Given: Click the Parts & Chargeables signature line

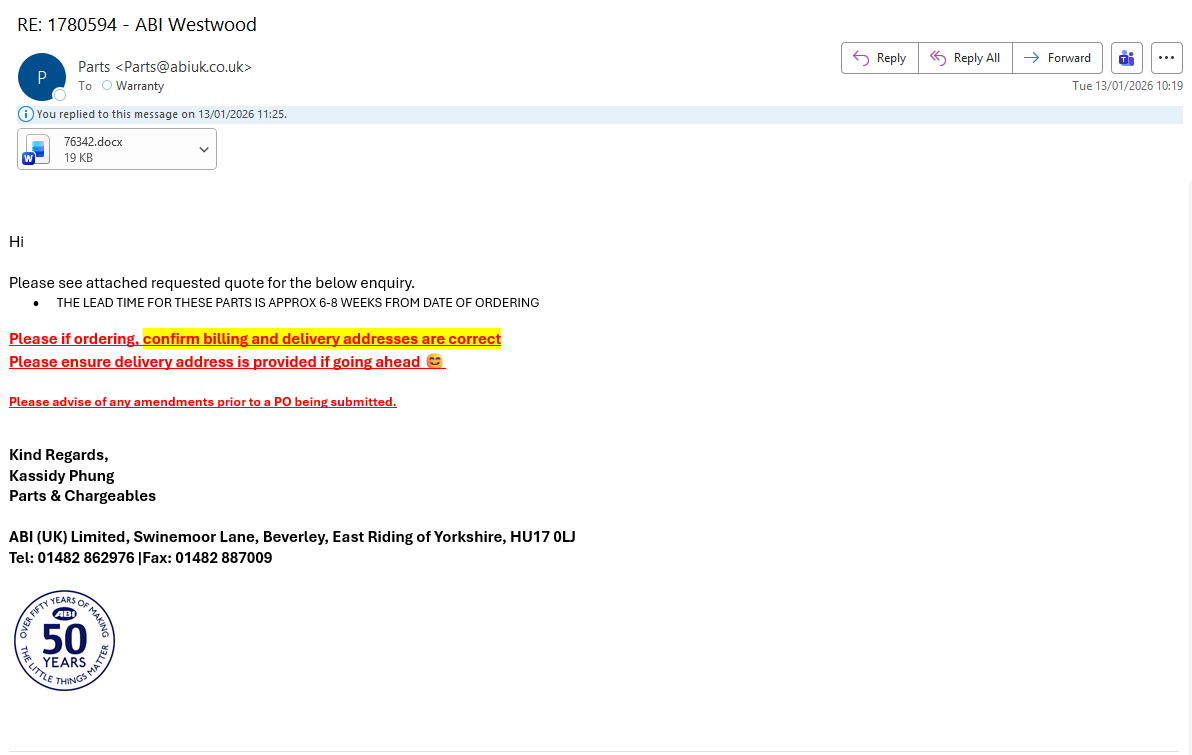Looking at the screenshot, I should (82, 496).
